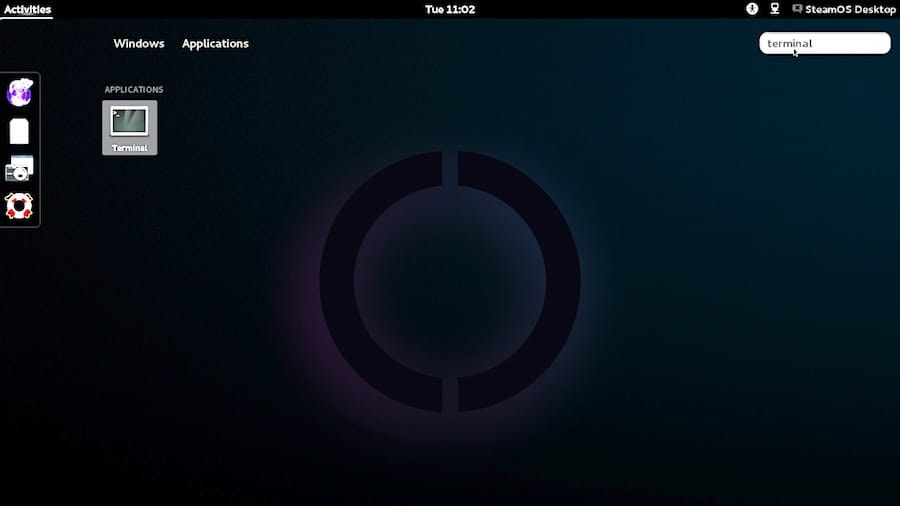
Task: Switch to the Windows view
Action: coord(139,44)
